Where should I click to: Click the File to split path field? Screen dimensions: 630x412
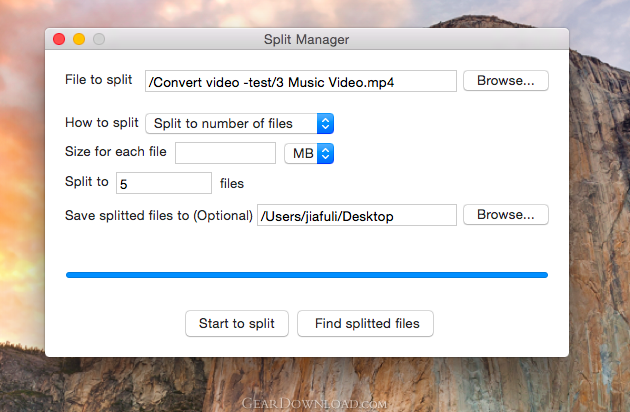pos(301,81)
